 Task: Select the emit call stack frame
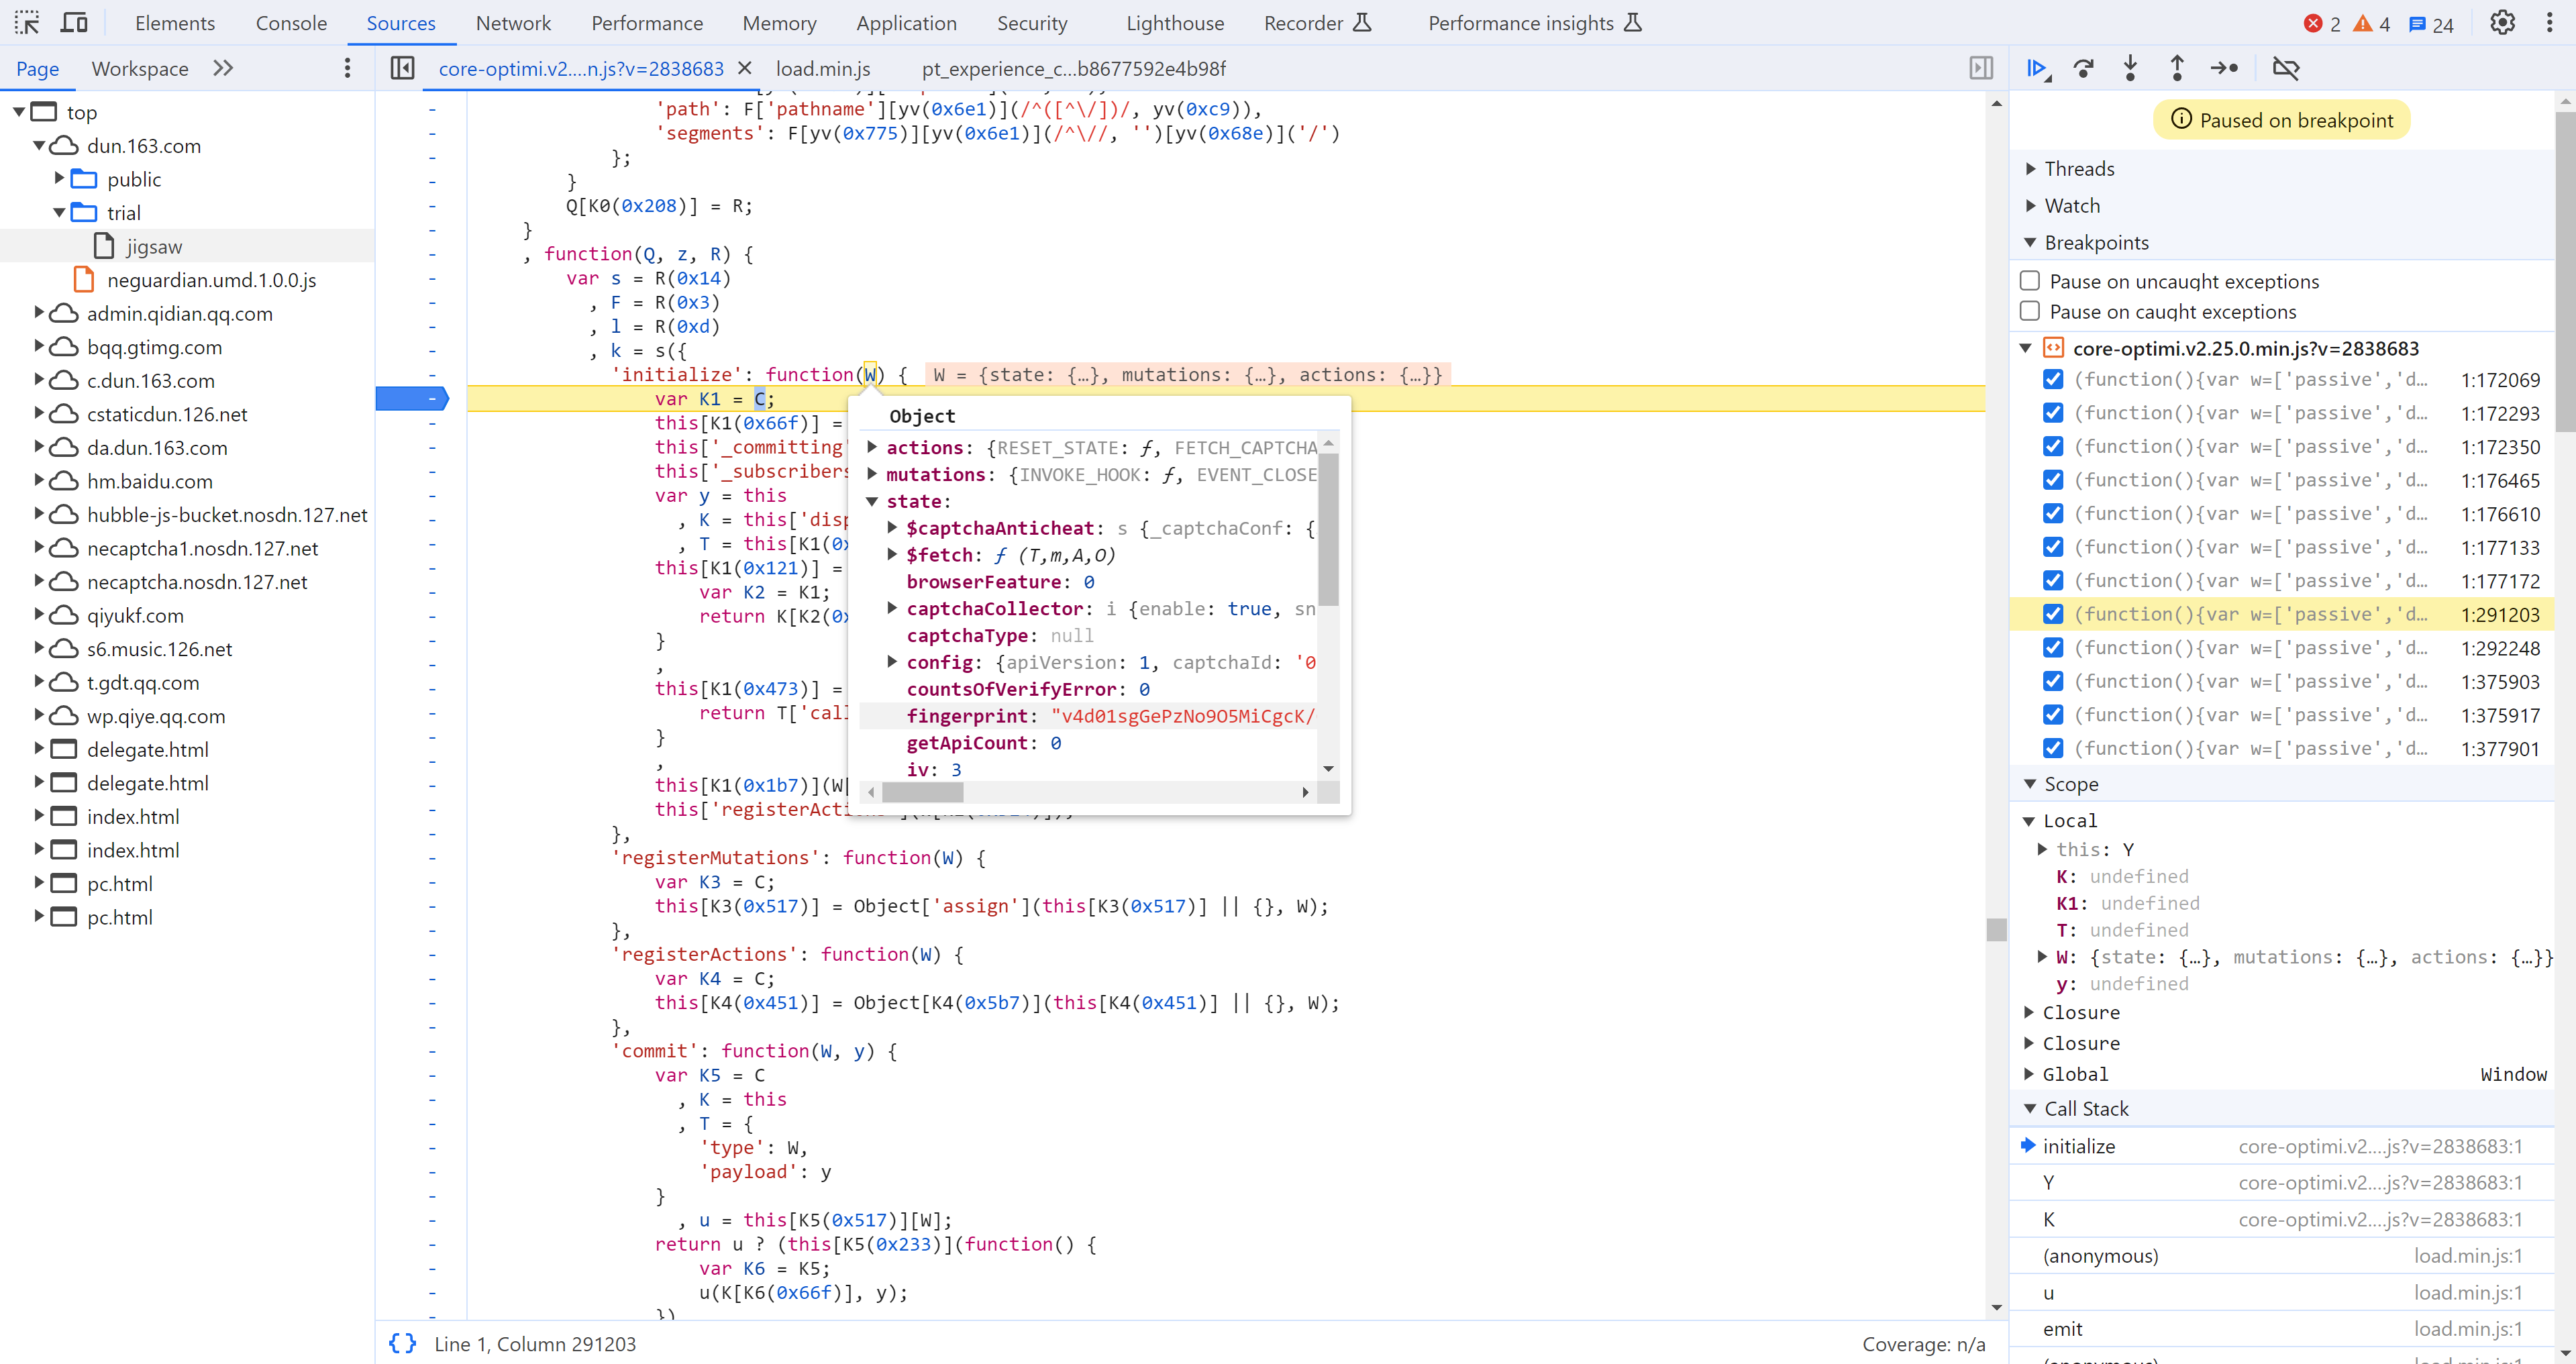coord(2282,1328)
